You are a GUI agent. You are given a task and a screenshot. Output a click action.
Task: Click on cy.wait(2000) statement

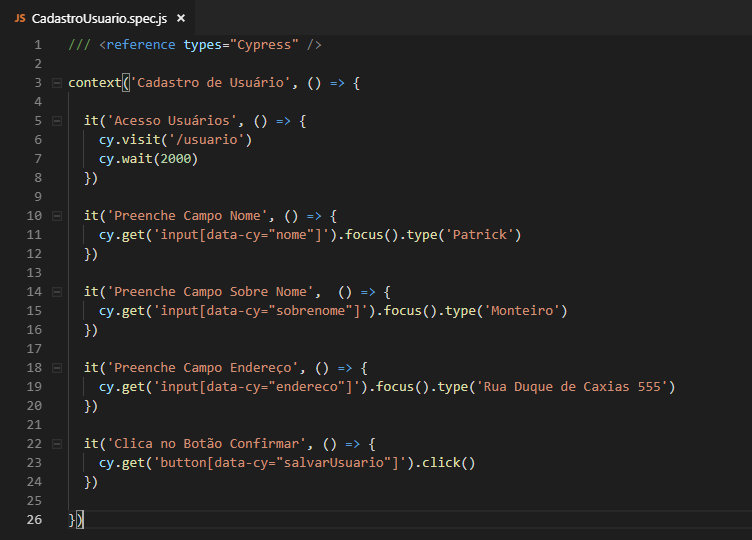click(x=148, y=159)
